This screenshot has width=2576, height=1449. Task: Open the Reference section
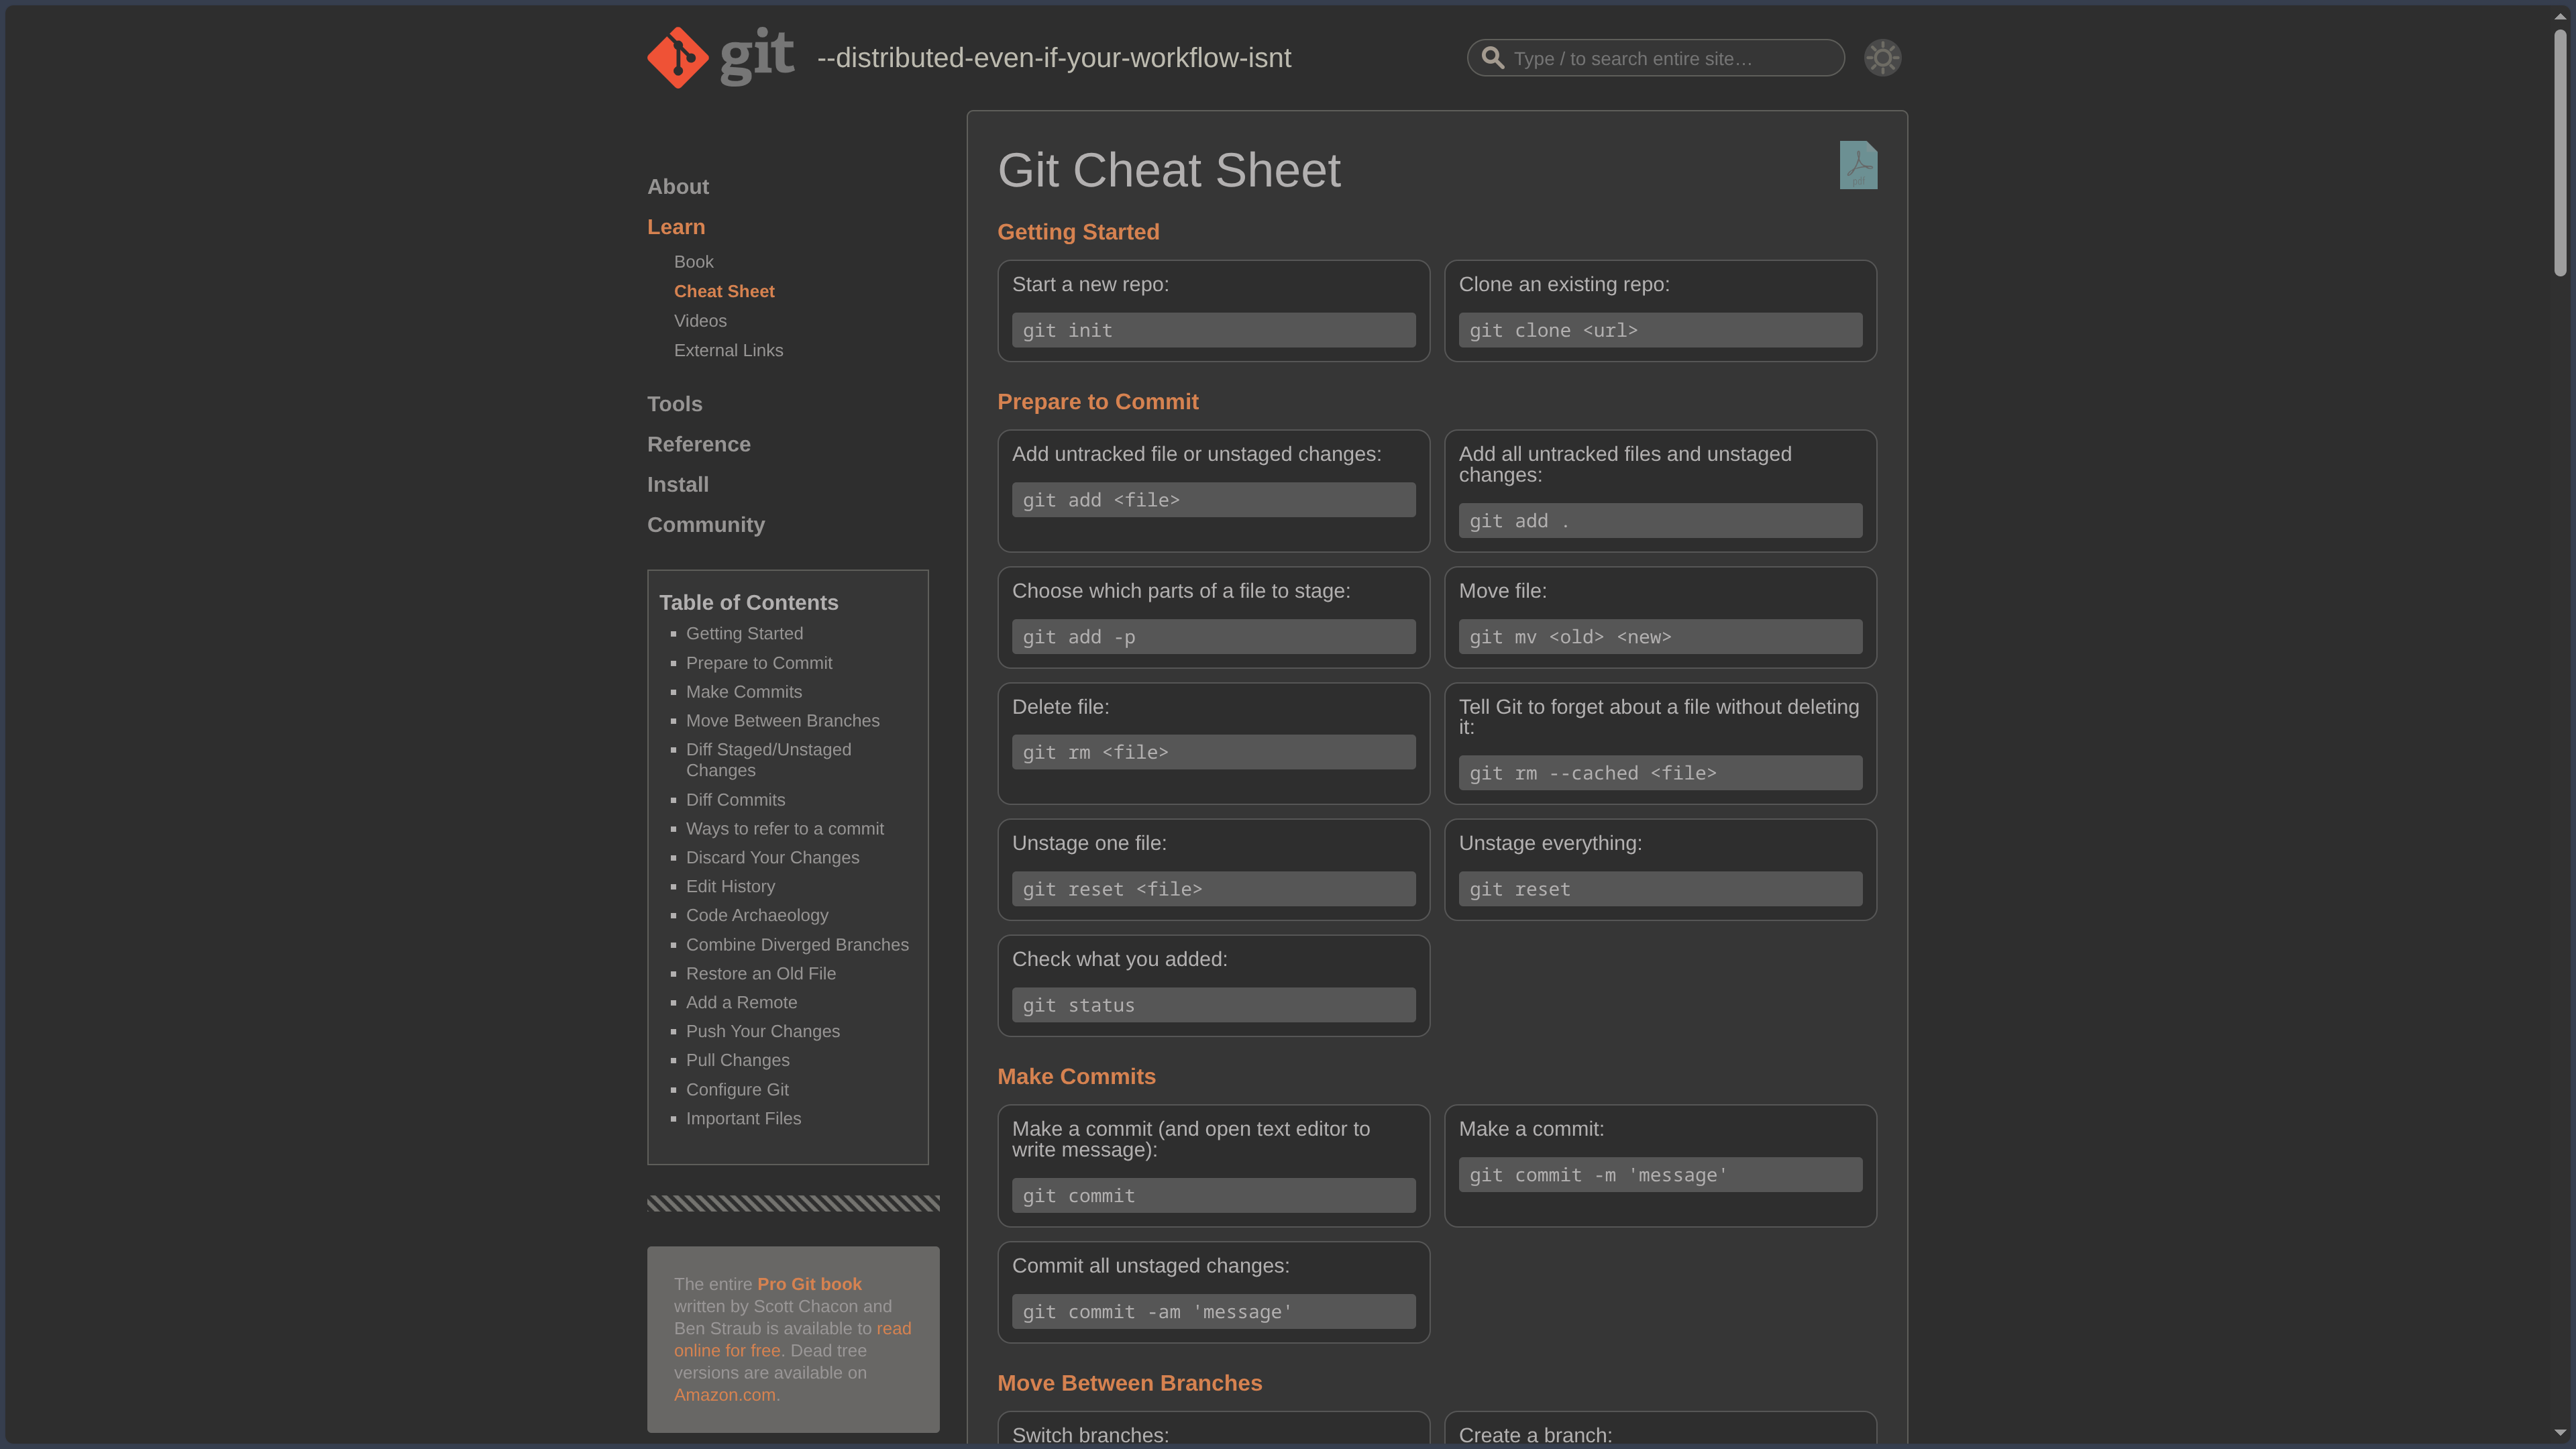point(699,444)
